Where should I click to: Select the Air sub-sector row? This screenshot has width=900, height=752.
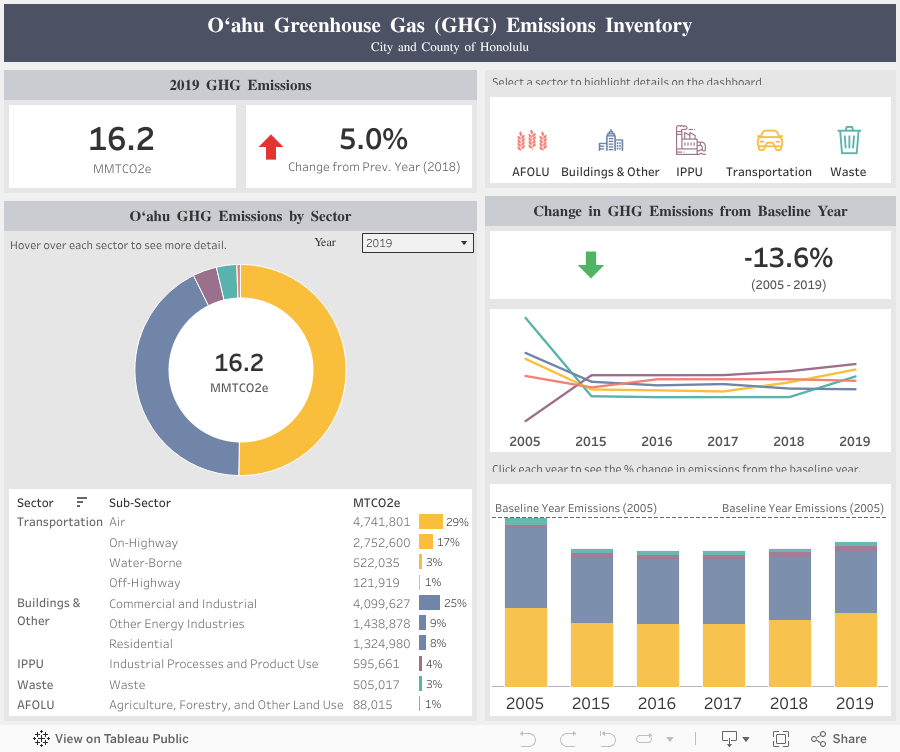(117, 522)
